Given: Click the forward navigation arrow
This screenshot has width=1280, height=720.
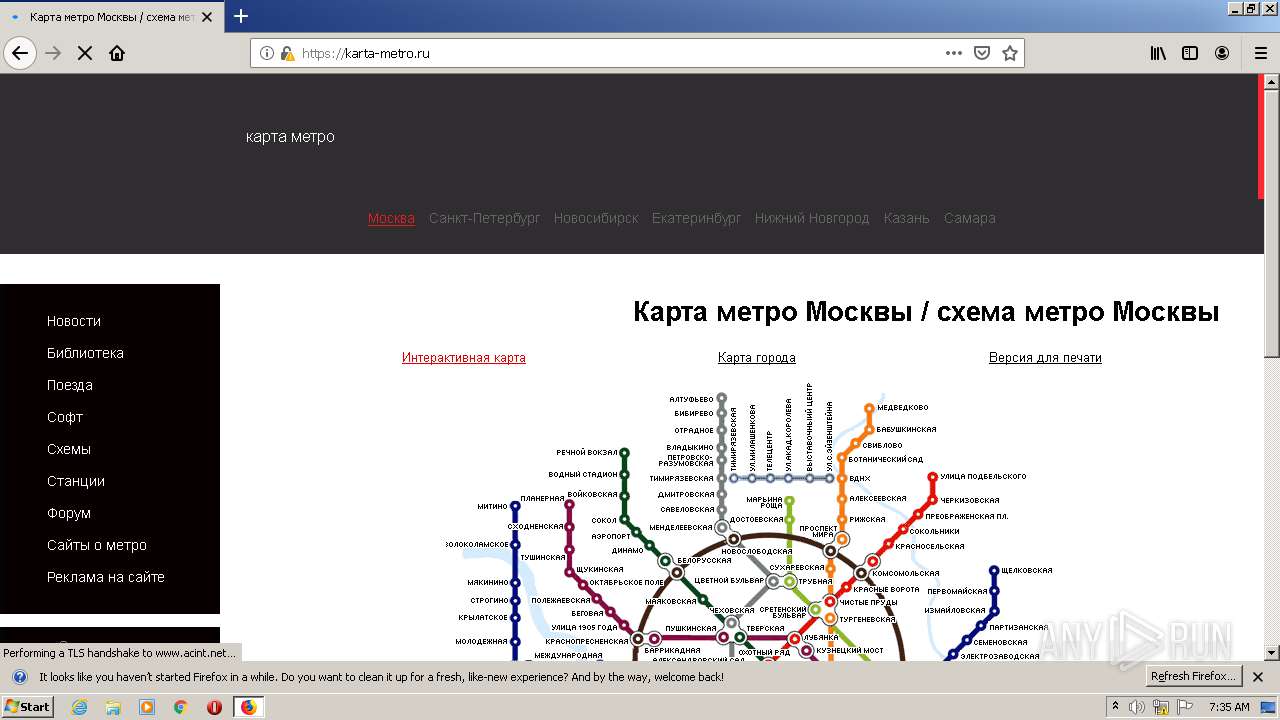Looking at the screenshot, I should (53, 53).
